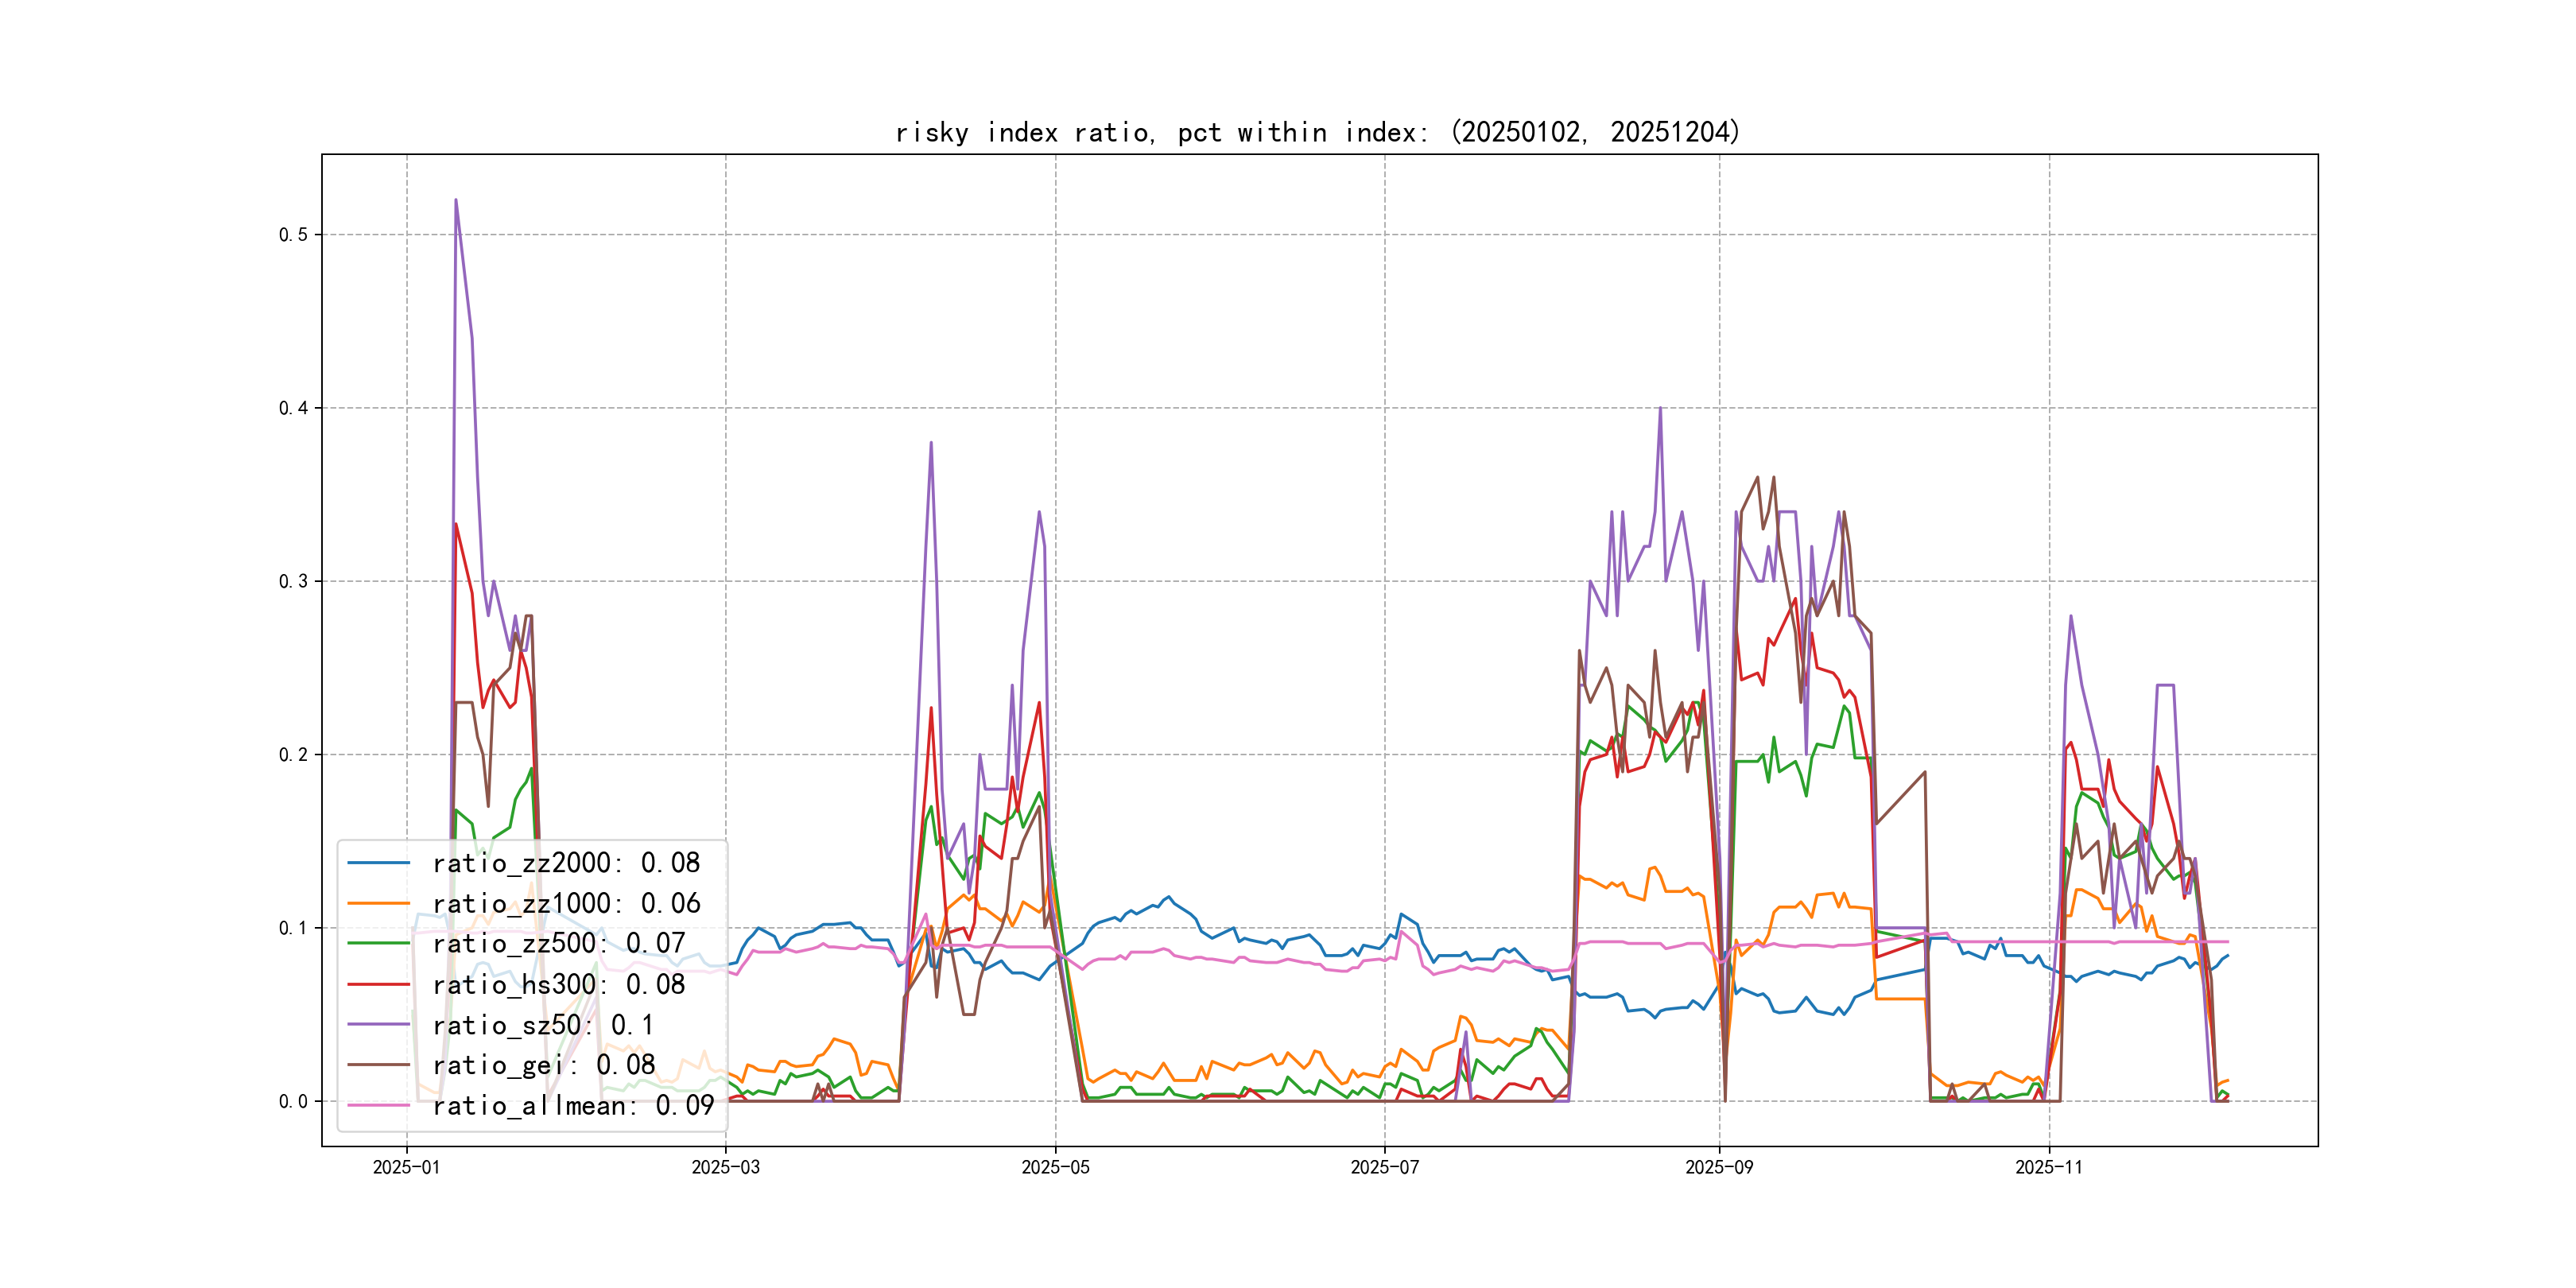
Task: Click the 2025-09 x-axis tick label
Action: pyautogui.click(x=1719, y=1167)
